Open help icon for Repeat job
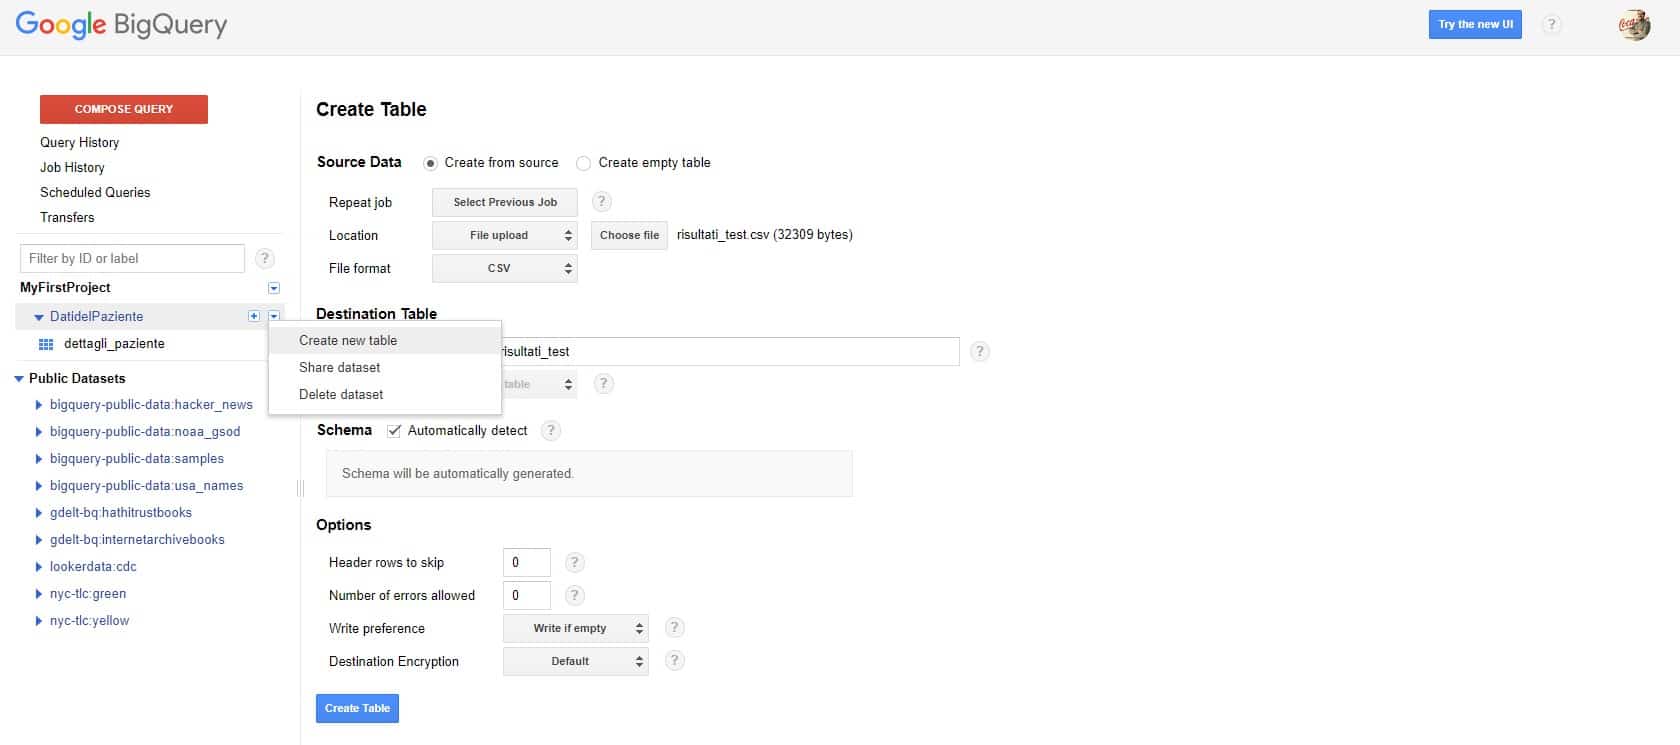Viewport: 1680px width, 745px height. point(601,202)
